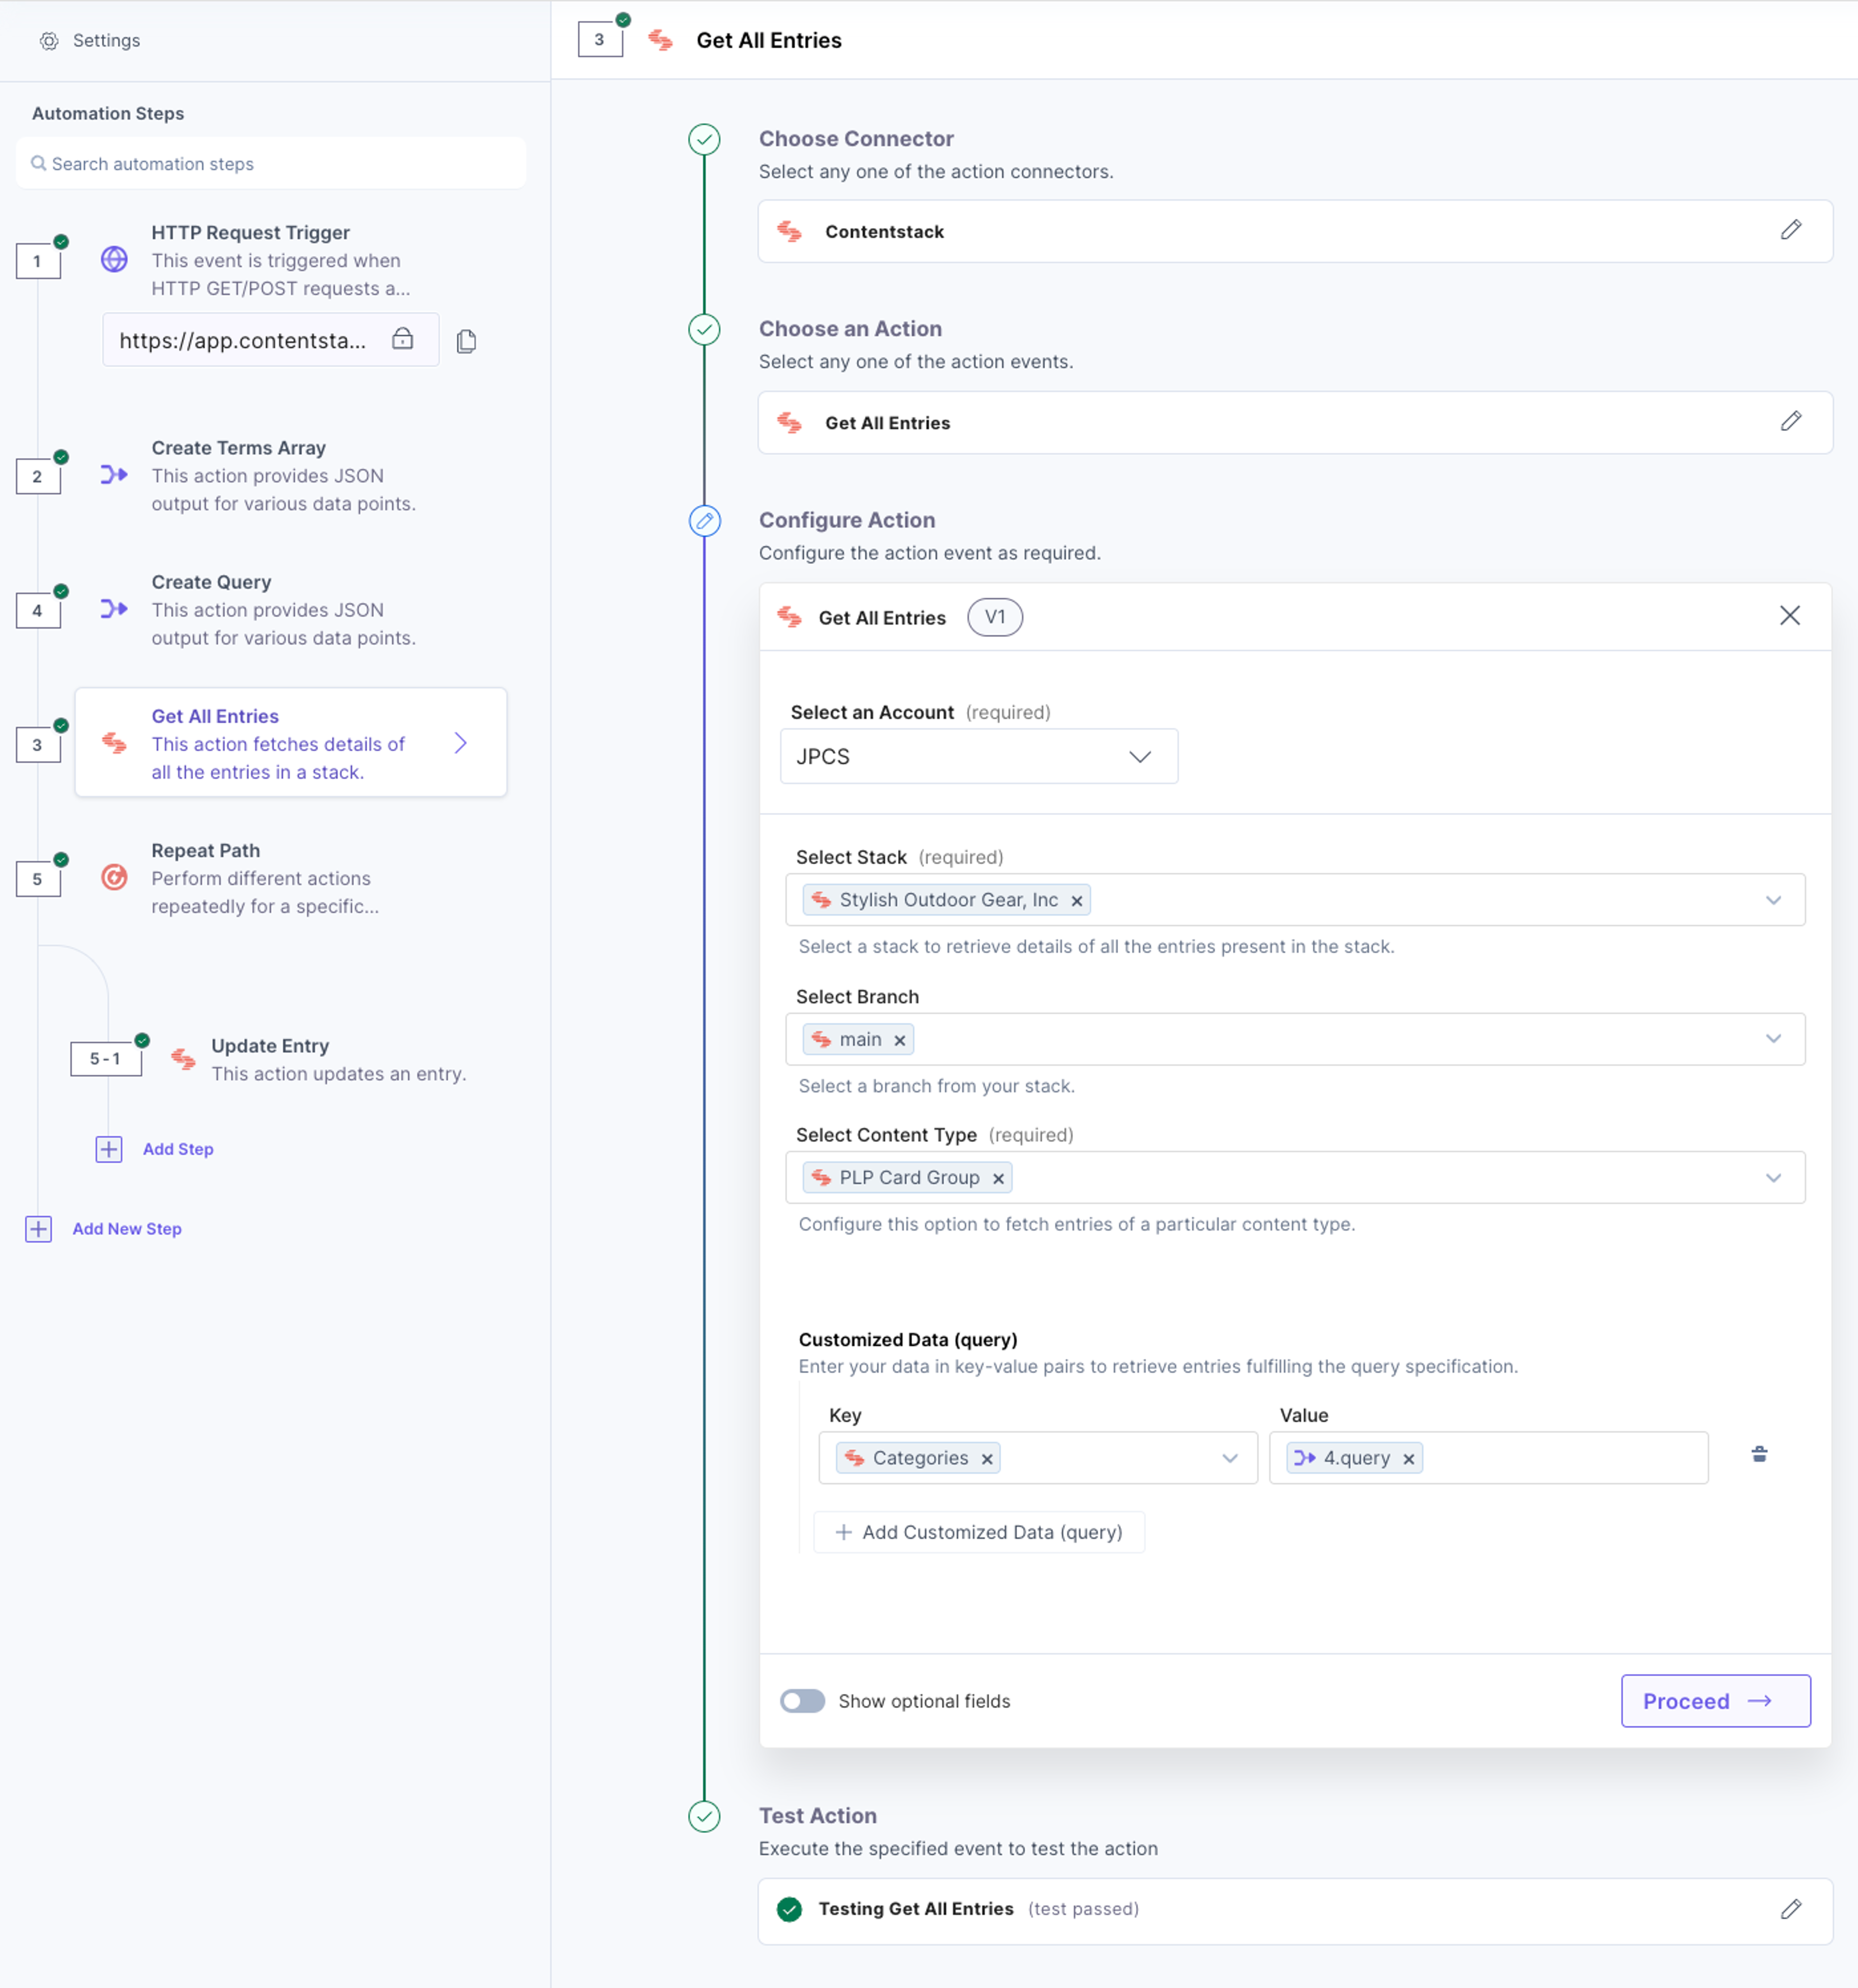Image resolution: width=1858 pixels, height=1988 pixels.
Task: Delete the Categories query row
Action: (1759, 1455)
